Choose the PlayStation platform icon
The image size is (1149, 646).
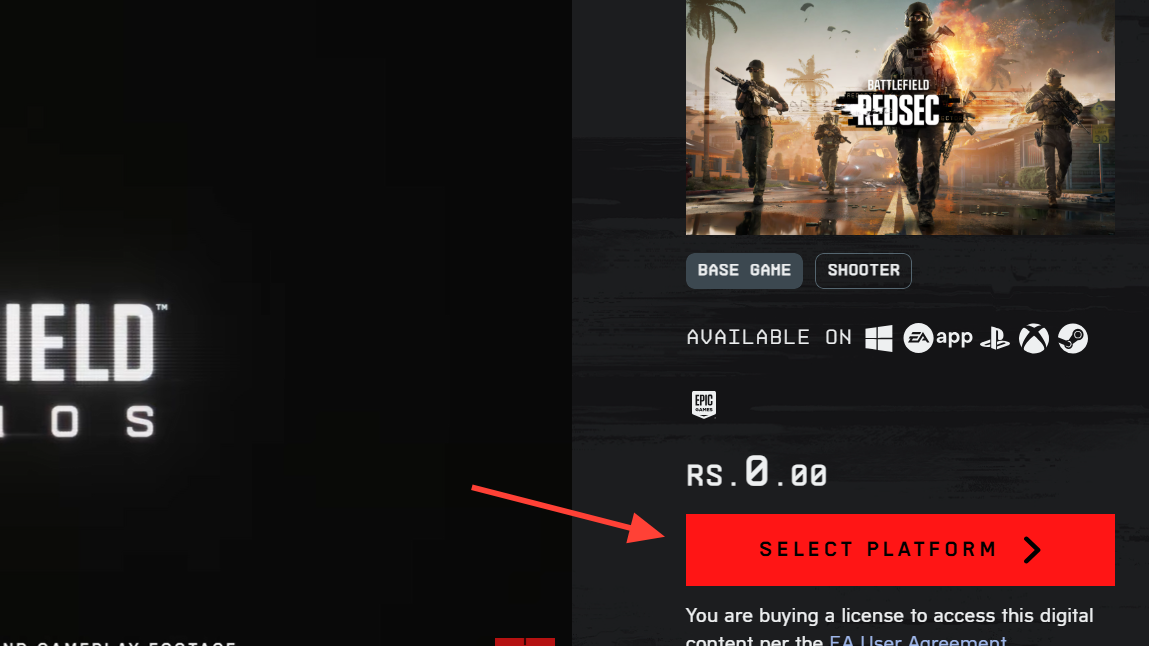point(995,339)
